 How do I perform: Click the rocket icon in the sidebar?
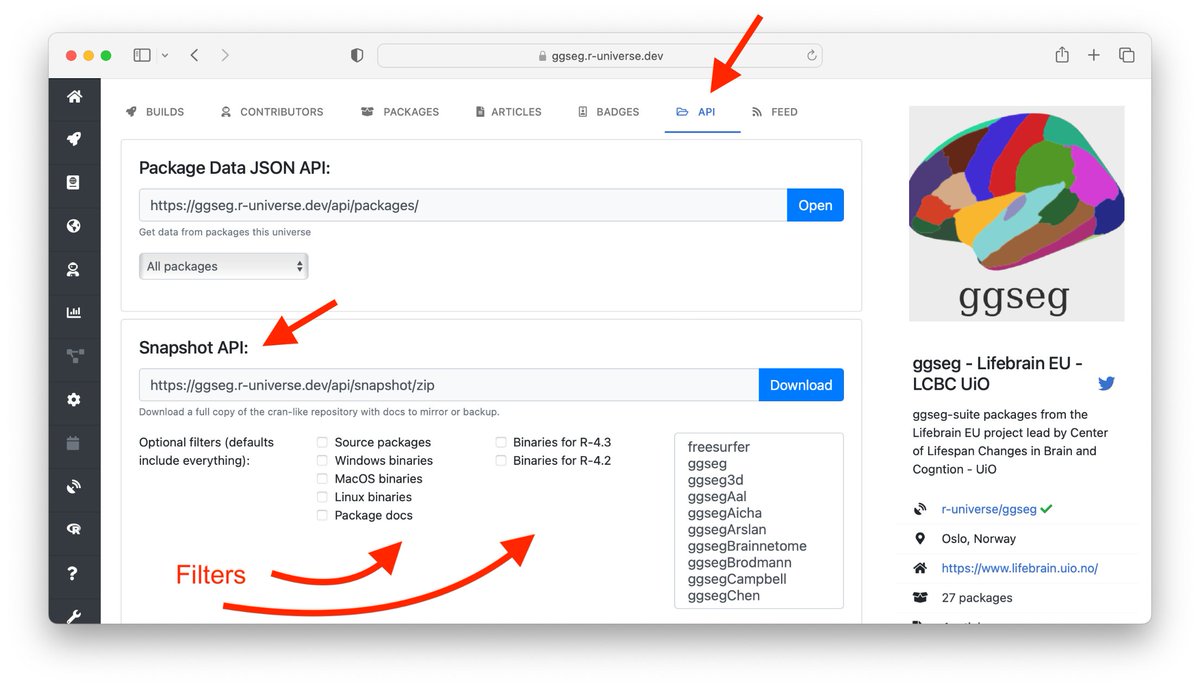[x=74, y=140]
